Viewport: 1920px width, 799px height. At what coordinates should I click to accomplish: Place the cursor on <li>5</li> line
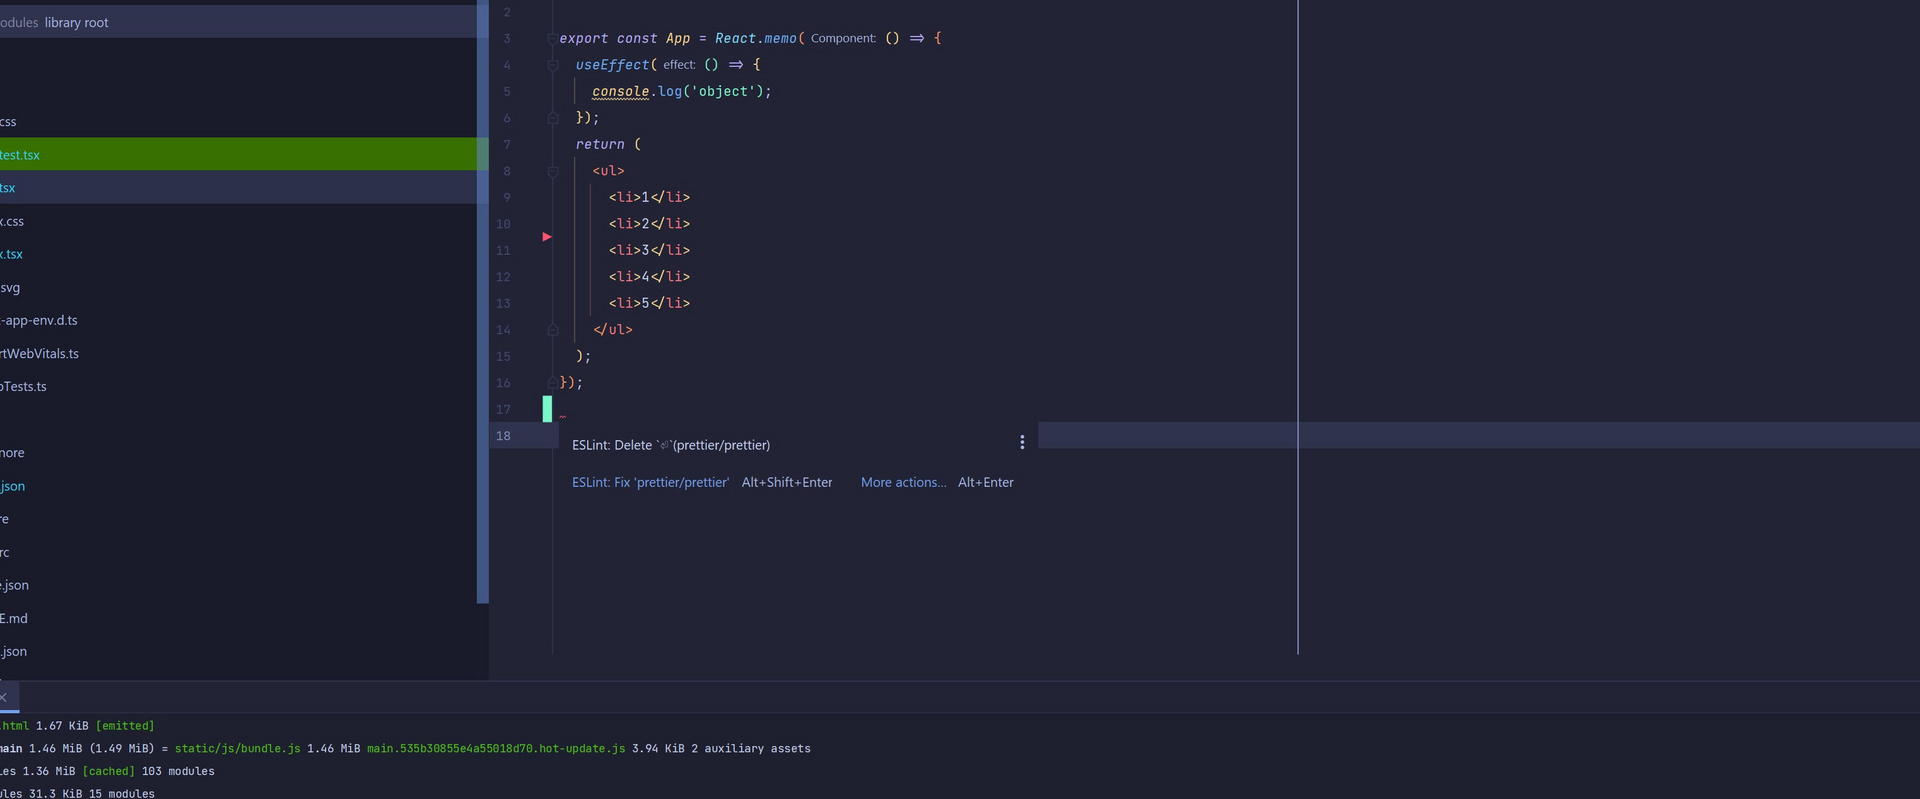649,303
